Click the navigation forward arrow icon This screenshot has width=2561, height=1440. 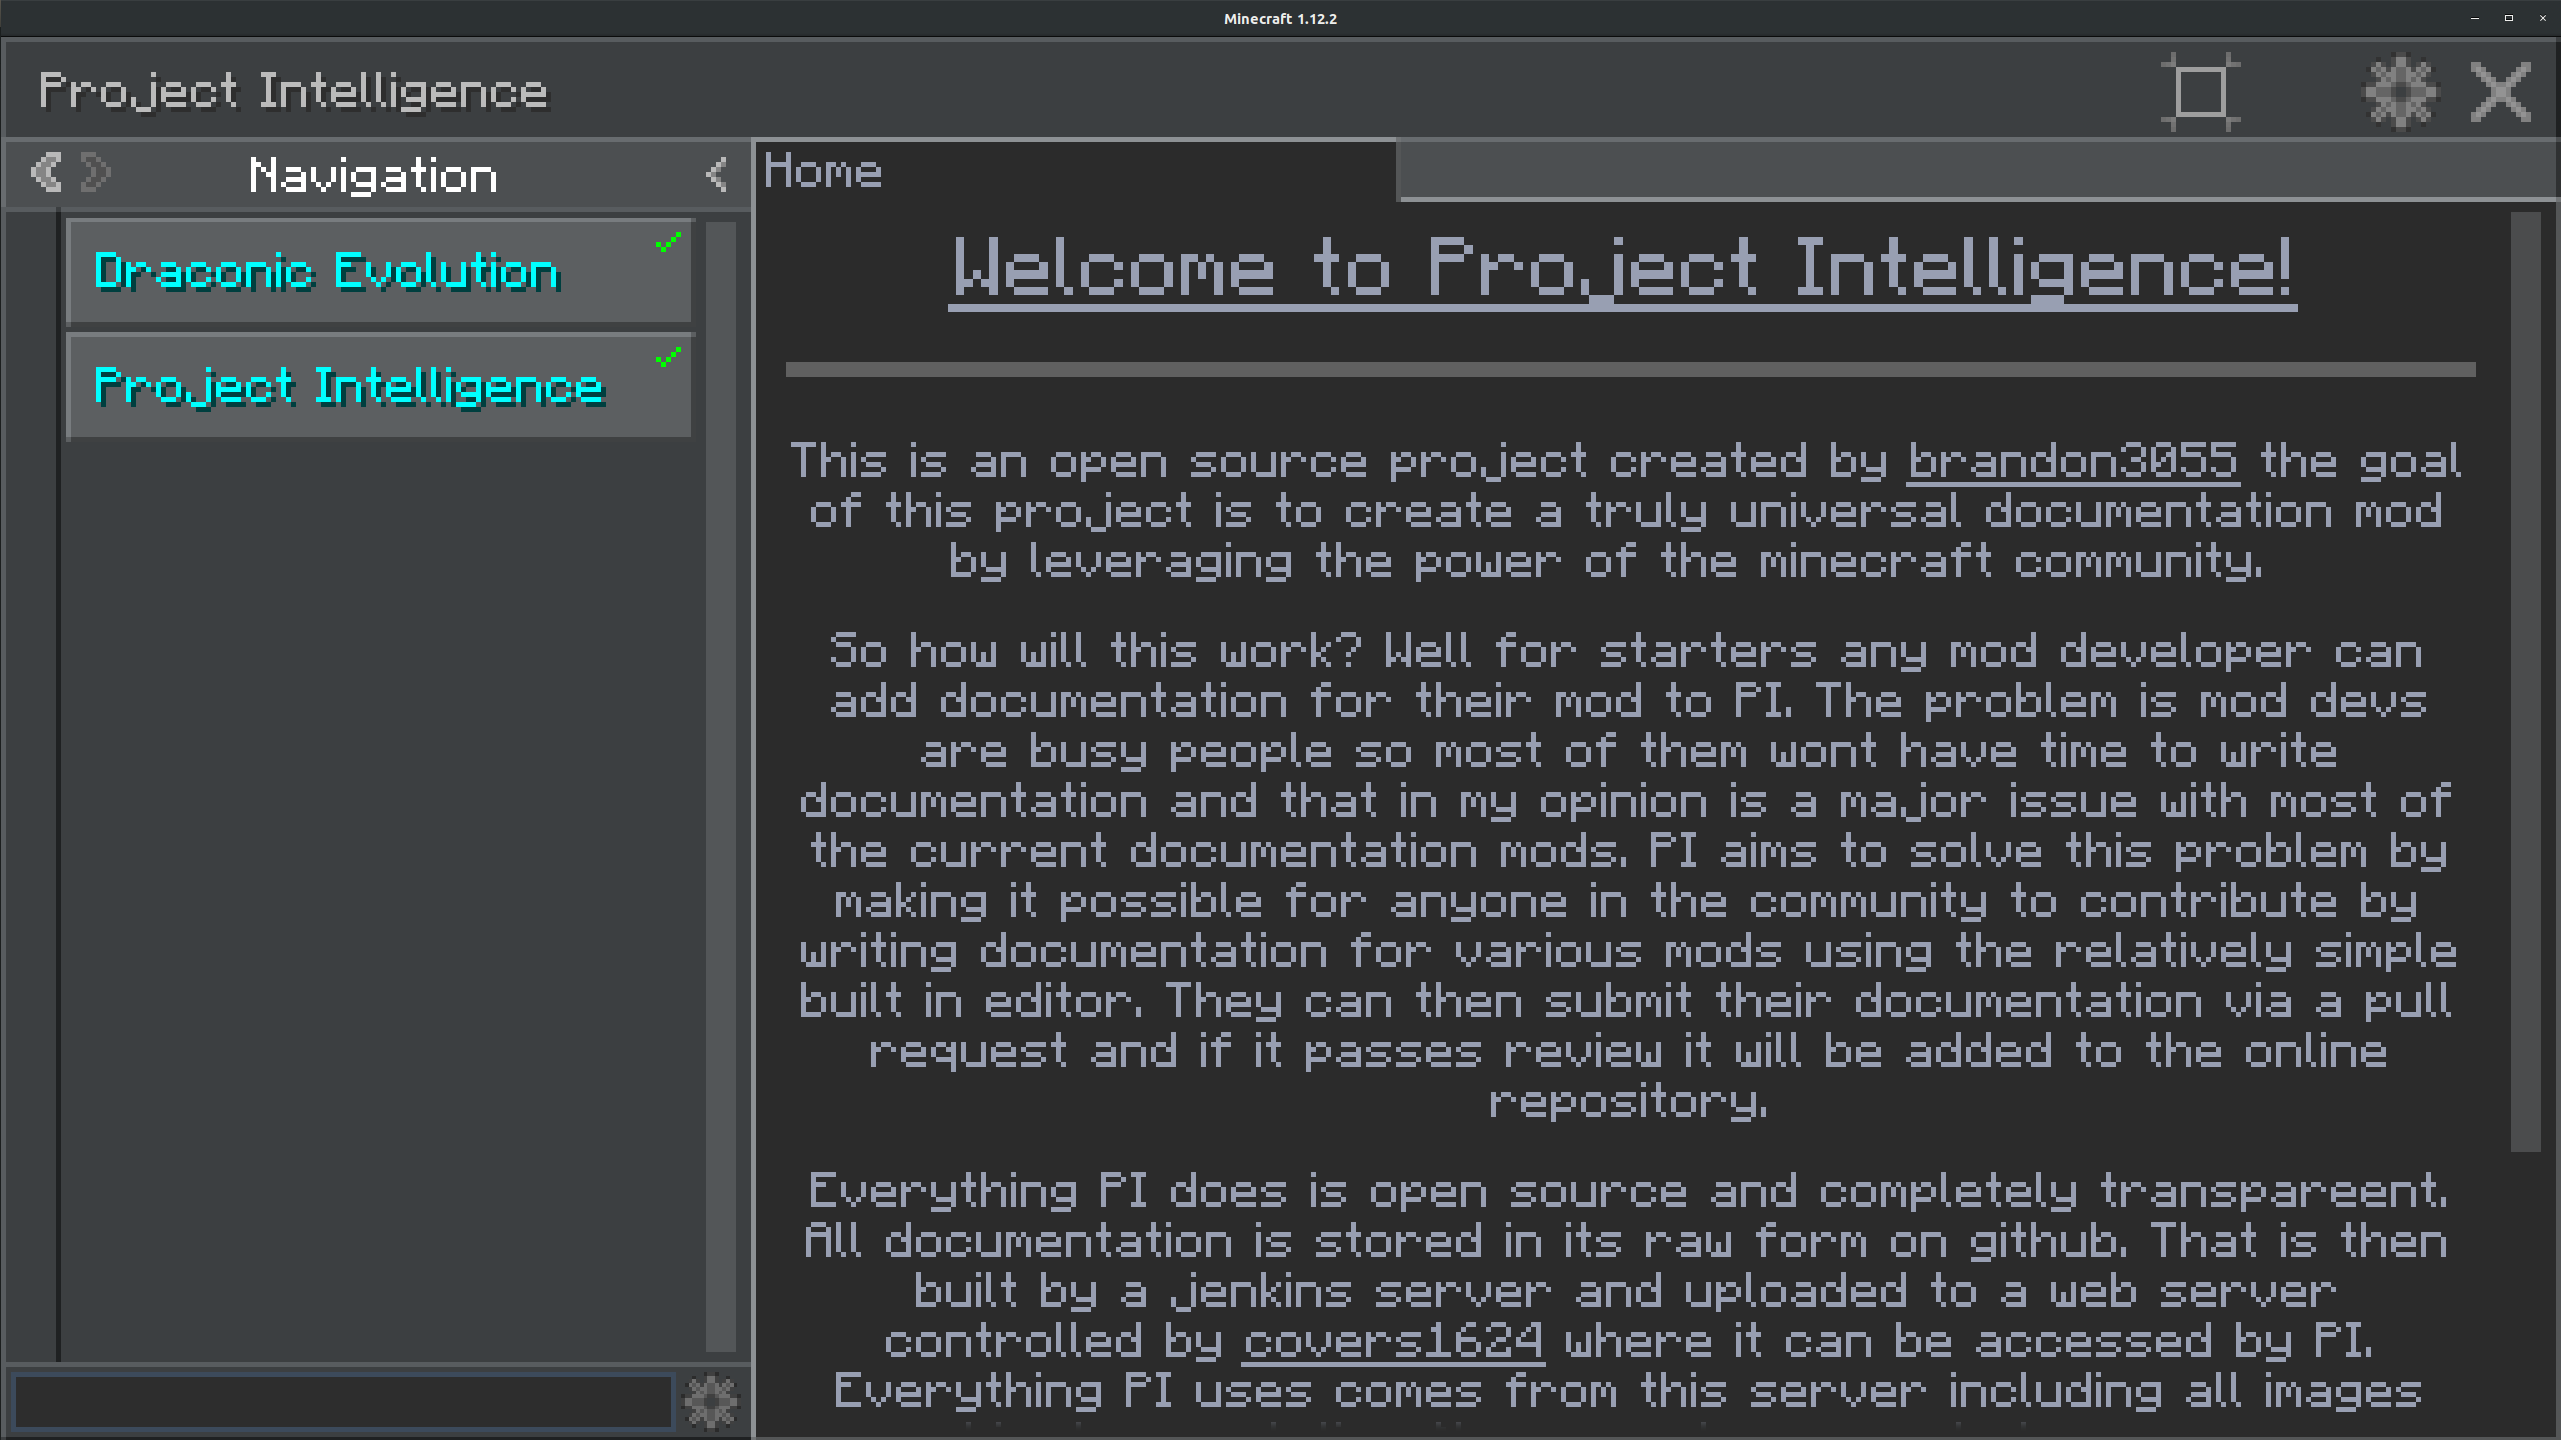click(96, 173)
